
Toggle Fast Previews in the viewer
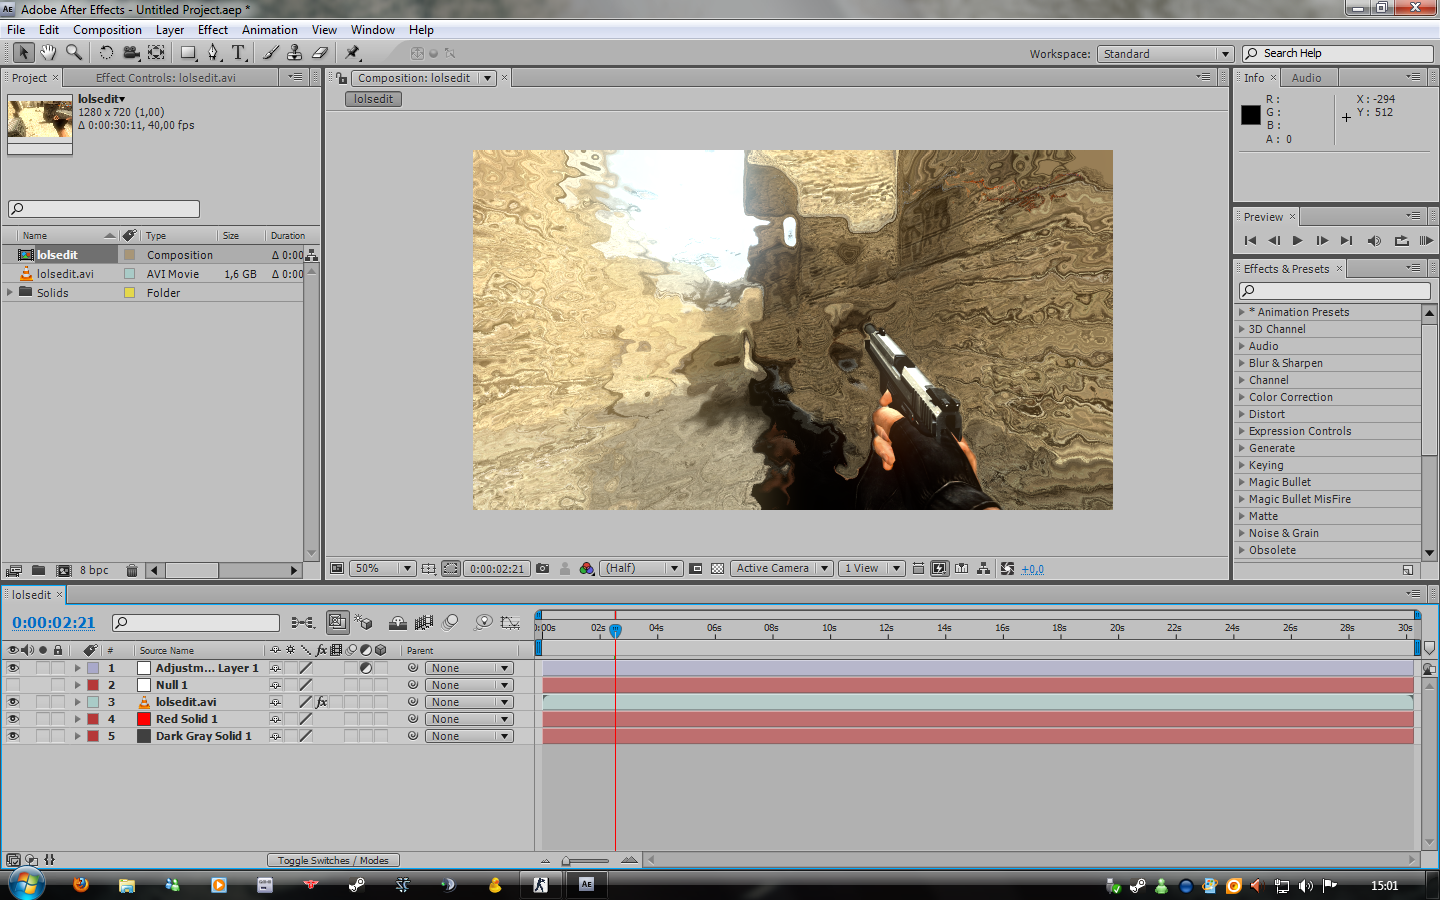click(x=939, y=568)
